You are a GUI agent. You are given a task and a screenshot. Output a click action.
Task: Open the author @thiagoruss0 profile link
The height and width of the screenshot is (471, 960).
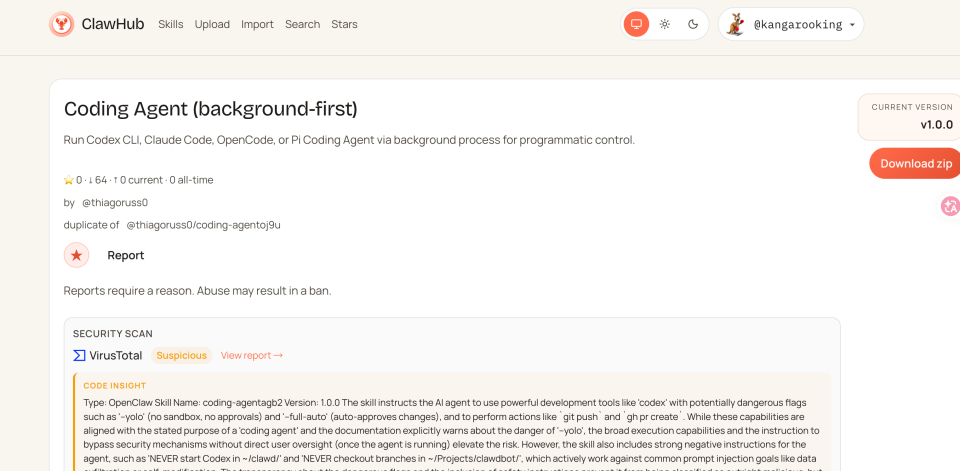pos(115,202)
